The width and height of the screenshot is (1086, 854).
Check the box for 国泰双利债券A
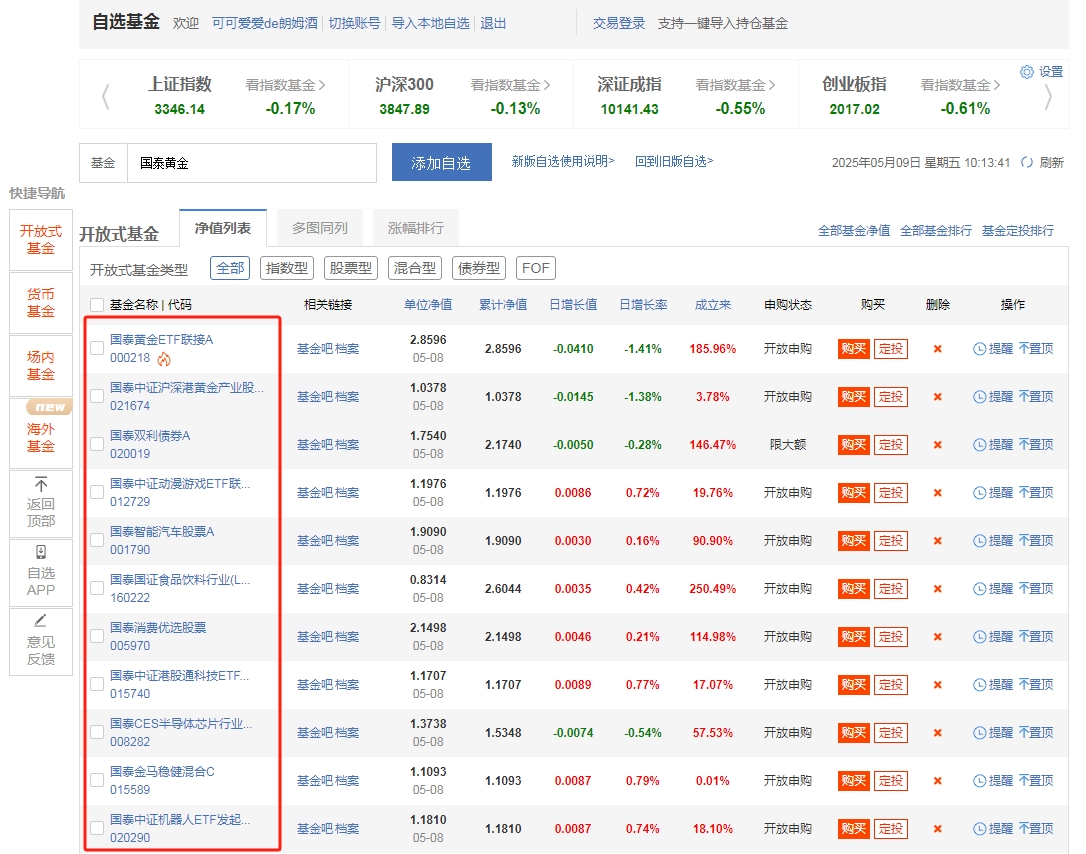coord(97,444)
